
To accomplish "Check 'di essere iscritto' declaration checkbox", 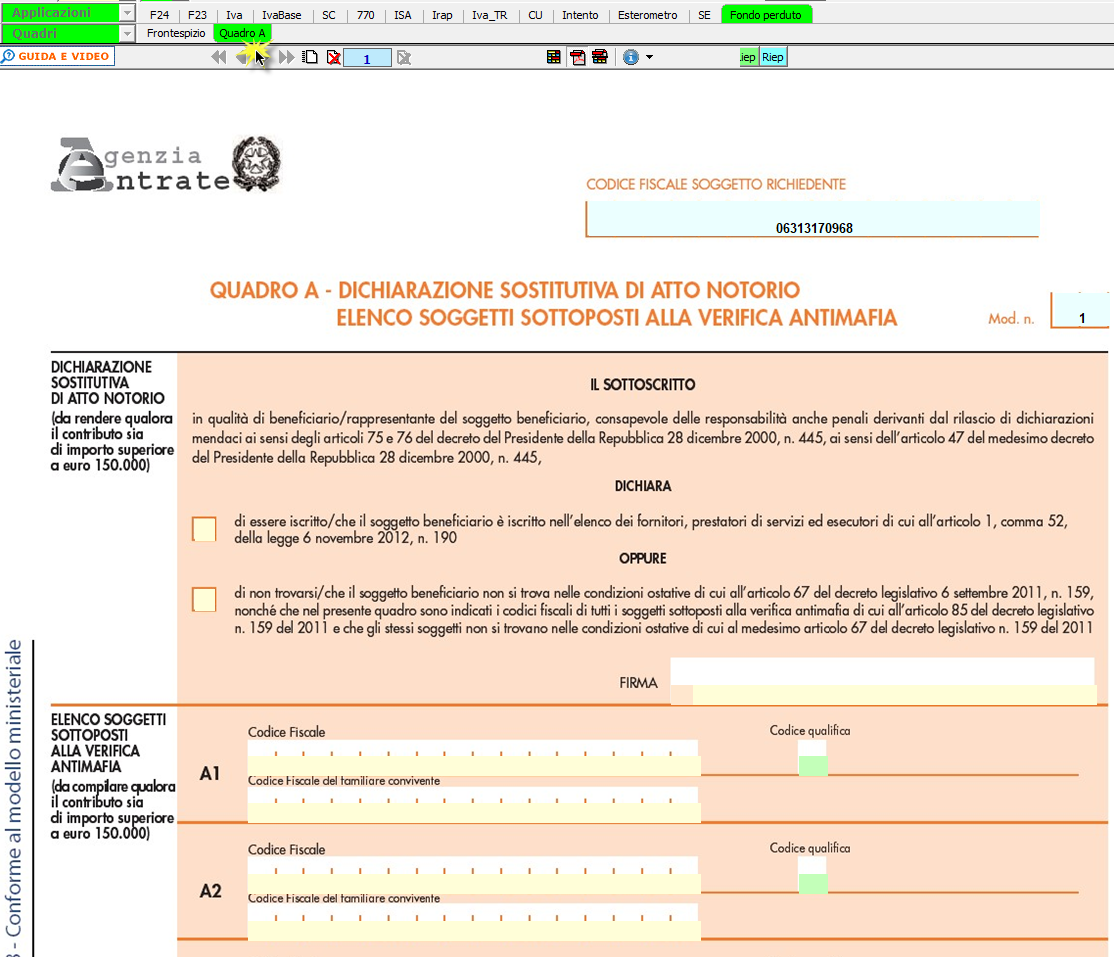I will (205, 529).
